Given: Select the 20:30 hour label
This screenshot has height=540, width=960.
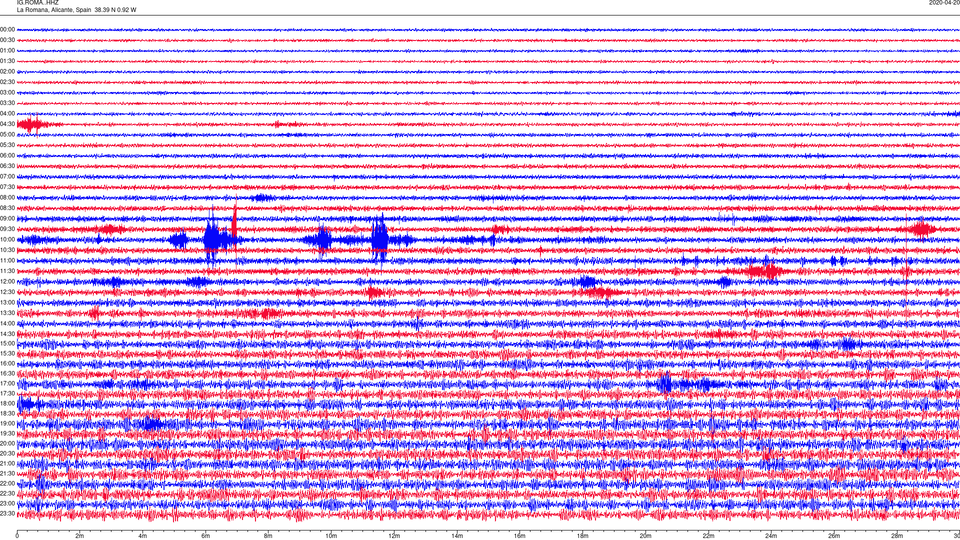Looking at the screenshot, I should point(7,454).
